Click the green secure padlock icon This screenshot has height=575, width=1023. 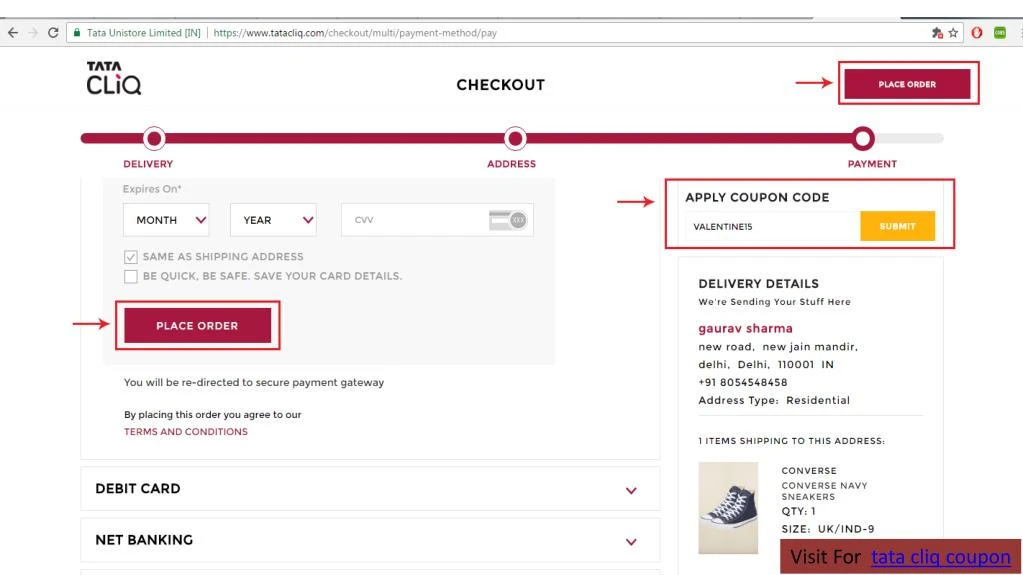pos(77,33)
